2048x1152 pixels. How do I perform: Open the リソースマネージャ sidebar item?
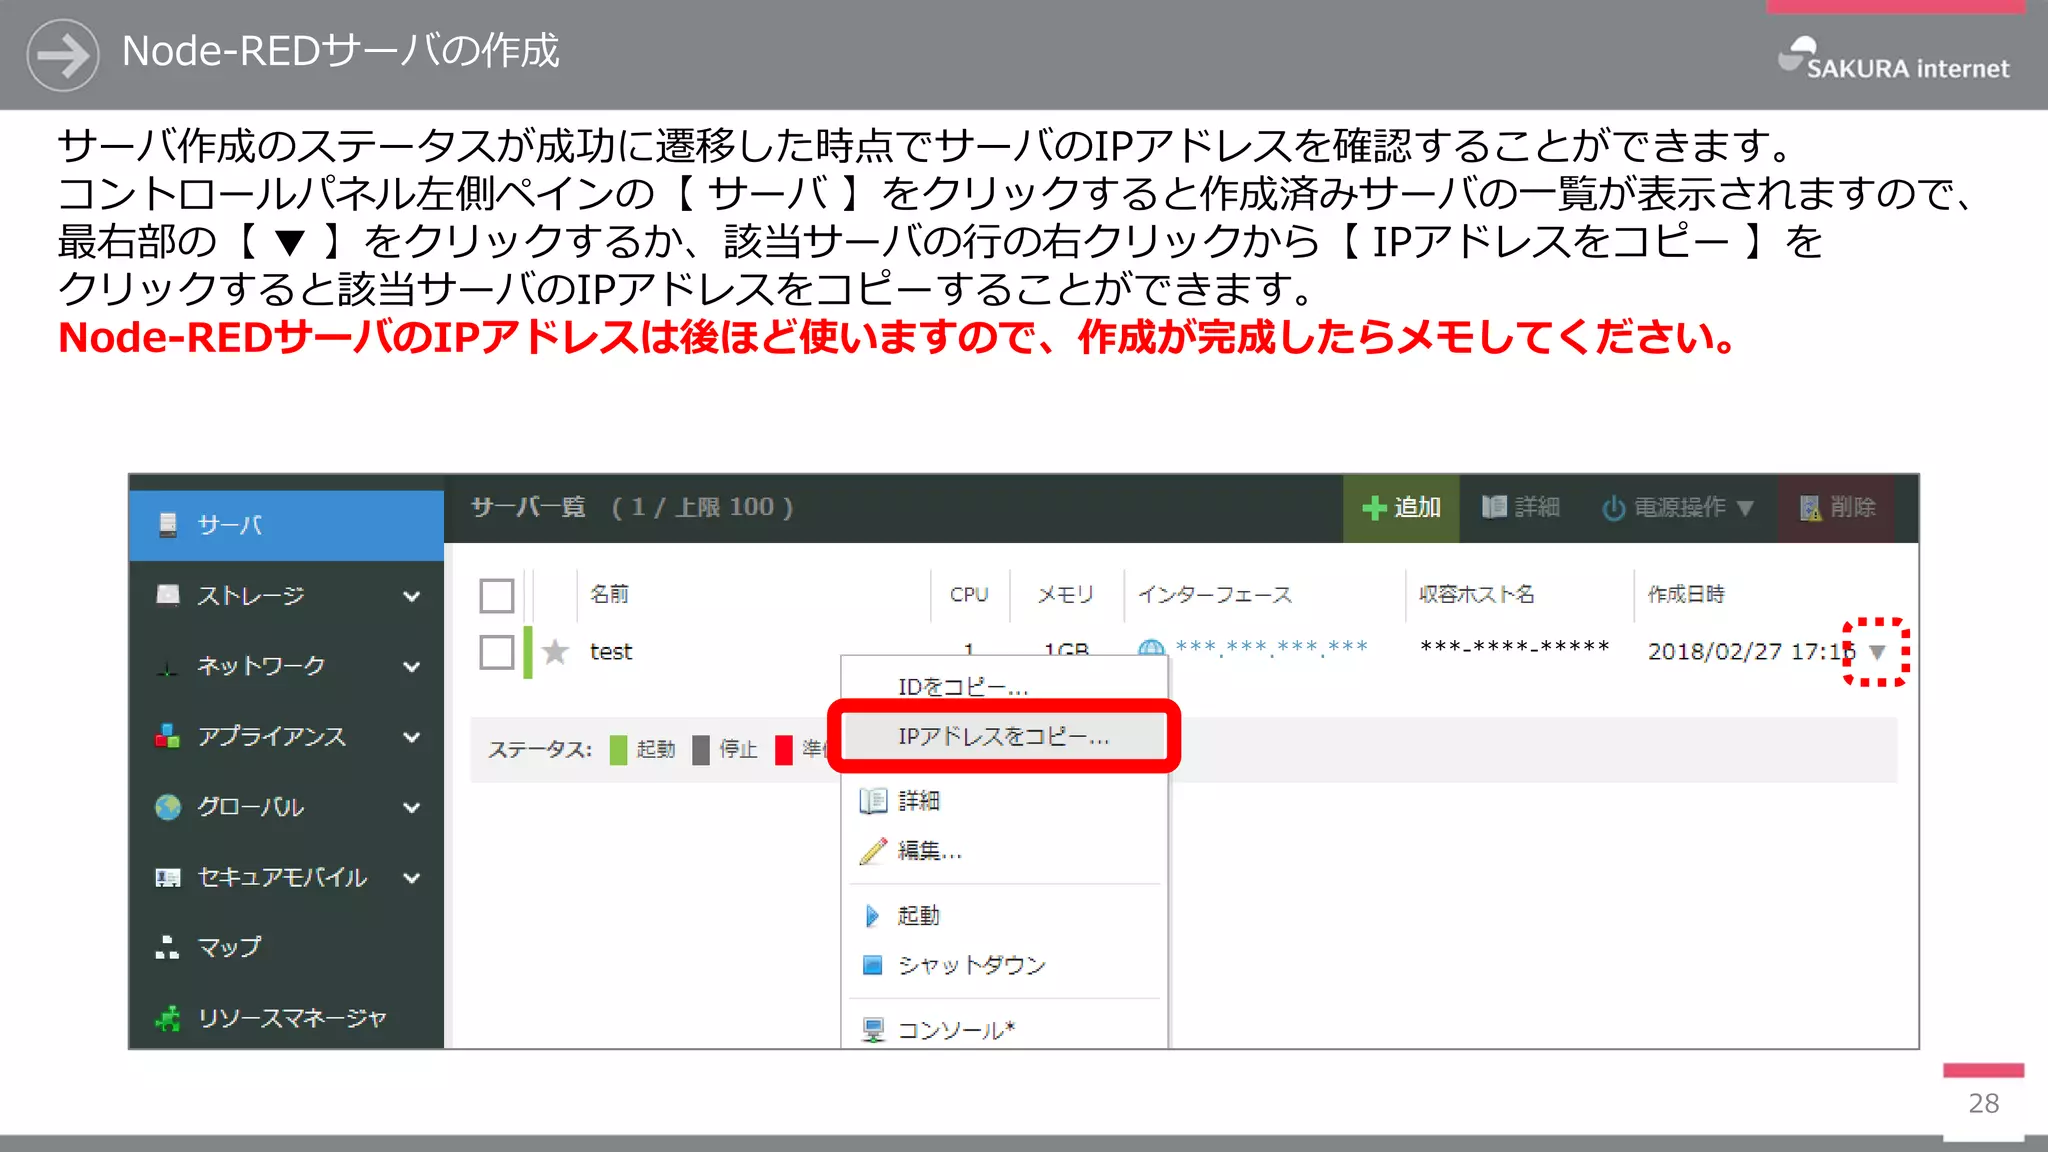(x=286, y=1018)
